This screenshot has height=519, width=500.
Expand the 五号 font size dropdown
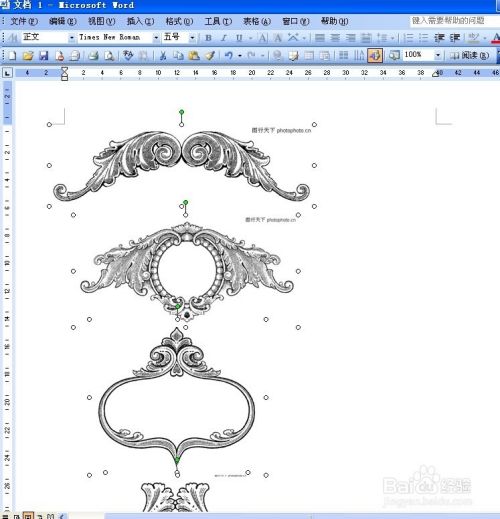coord(192,38)
